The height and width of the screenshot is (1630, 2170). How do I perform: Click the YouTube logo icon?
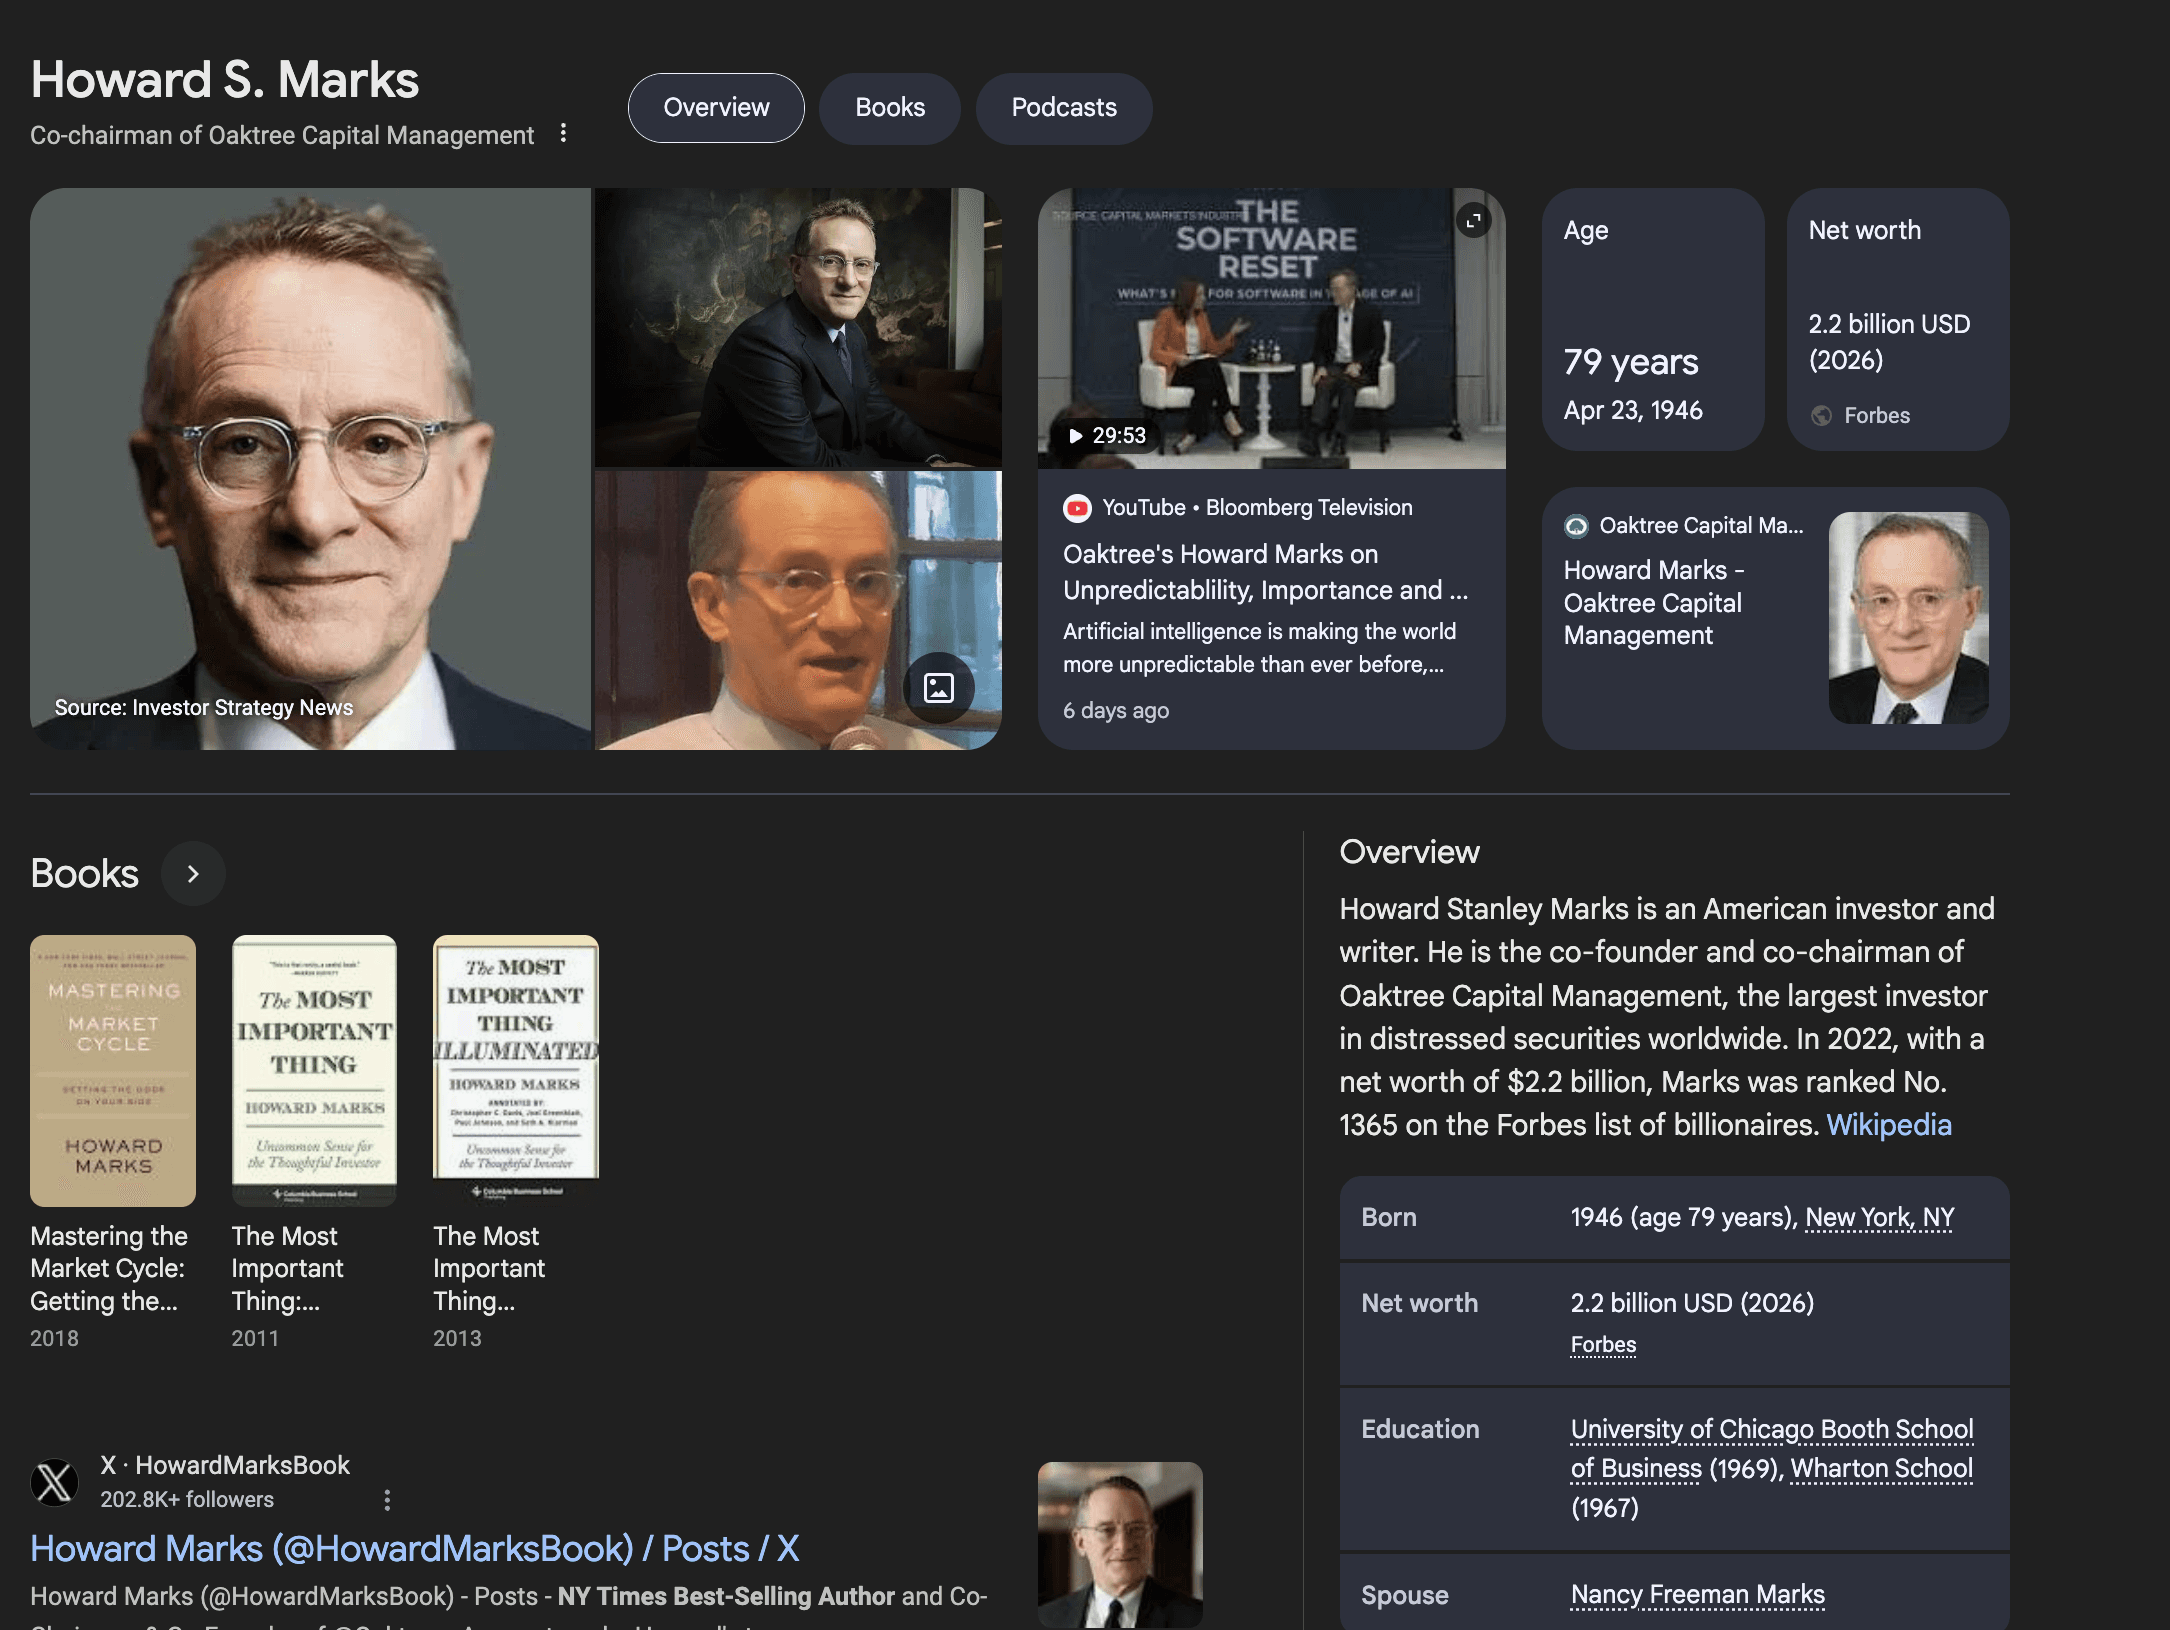(x=1077, y=508)
